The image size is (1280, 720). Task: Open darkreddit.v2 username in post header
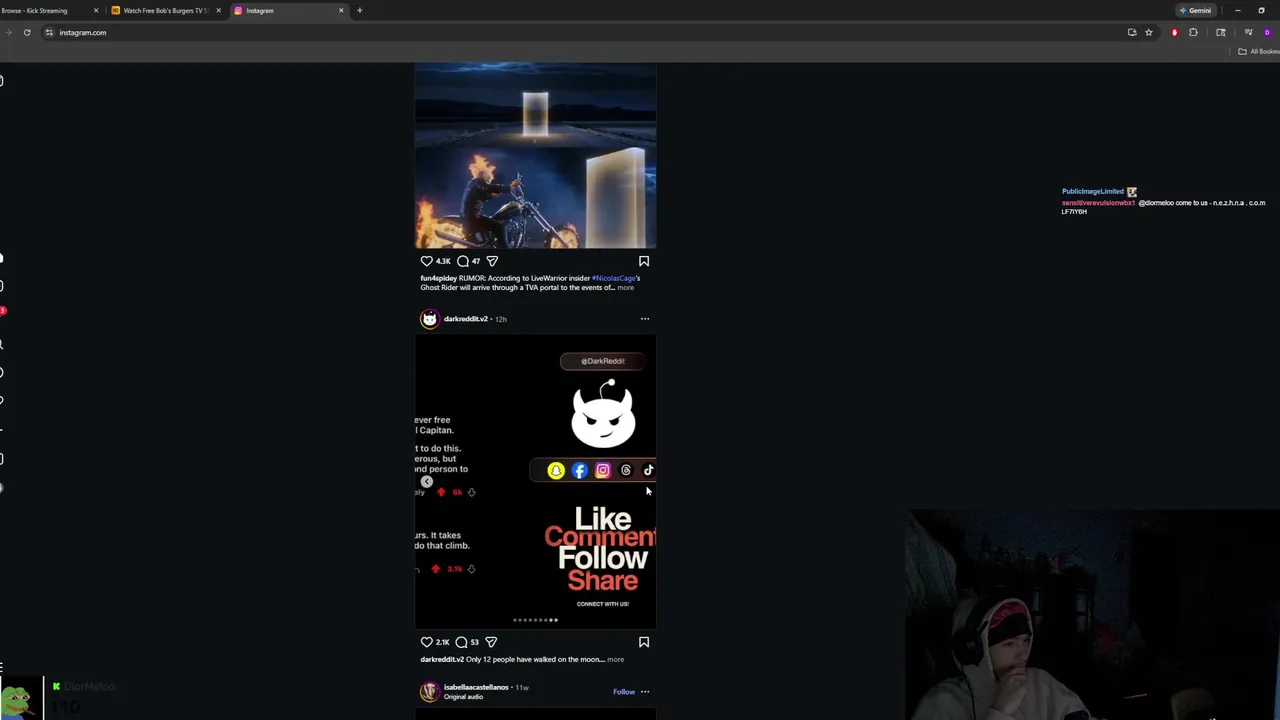point(466,319)
